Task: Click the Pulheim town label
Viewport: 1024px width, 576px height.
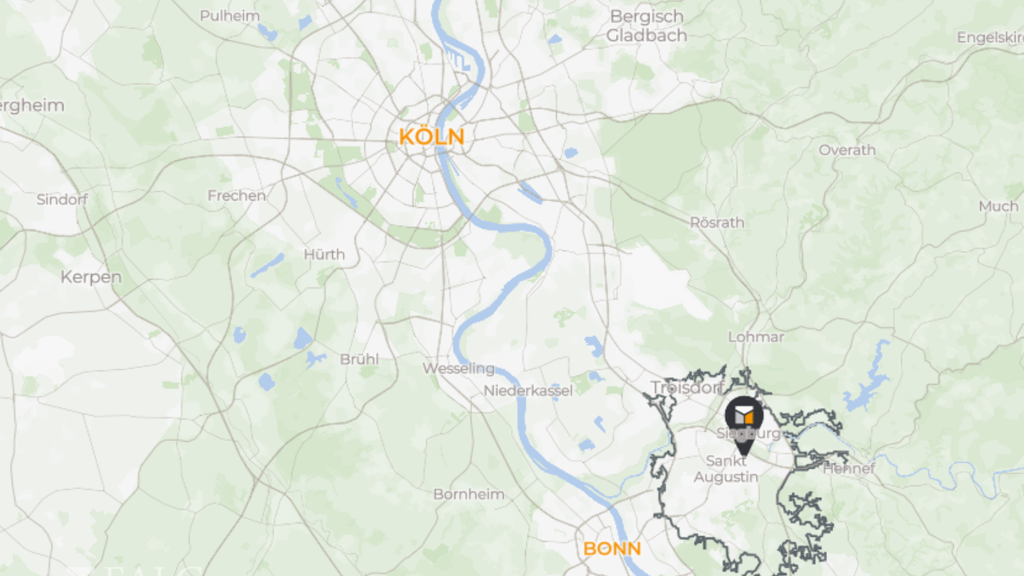Action: [x=229, y=16]
